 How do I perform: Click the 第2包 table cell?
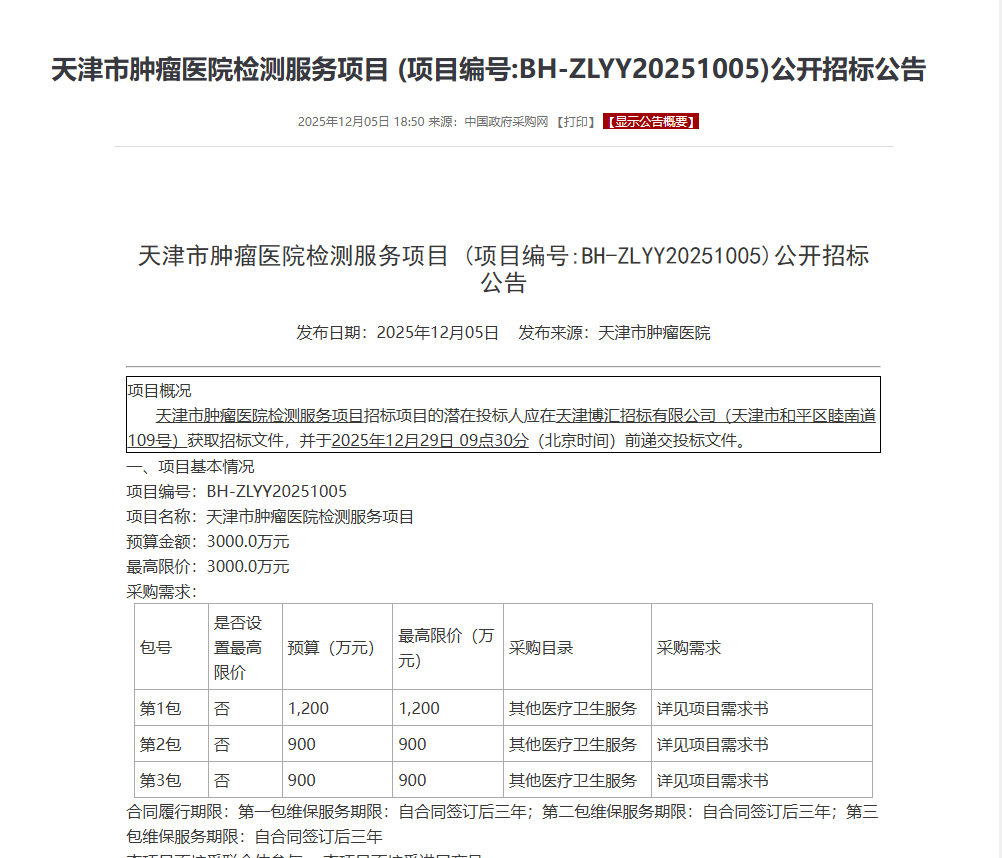pos(160,745)
